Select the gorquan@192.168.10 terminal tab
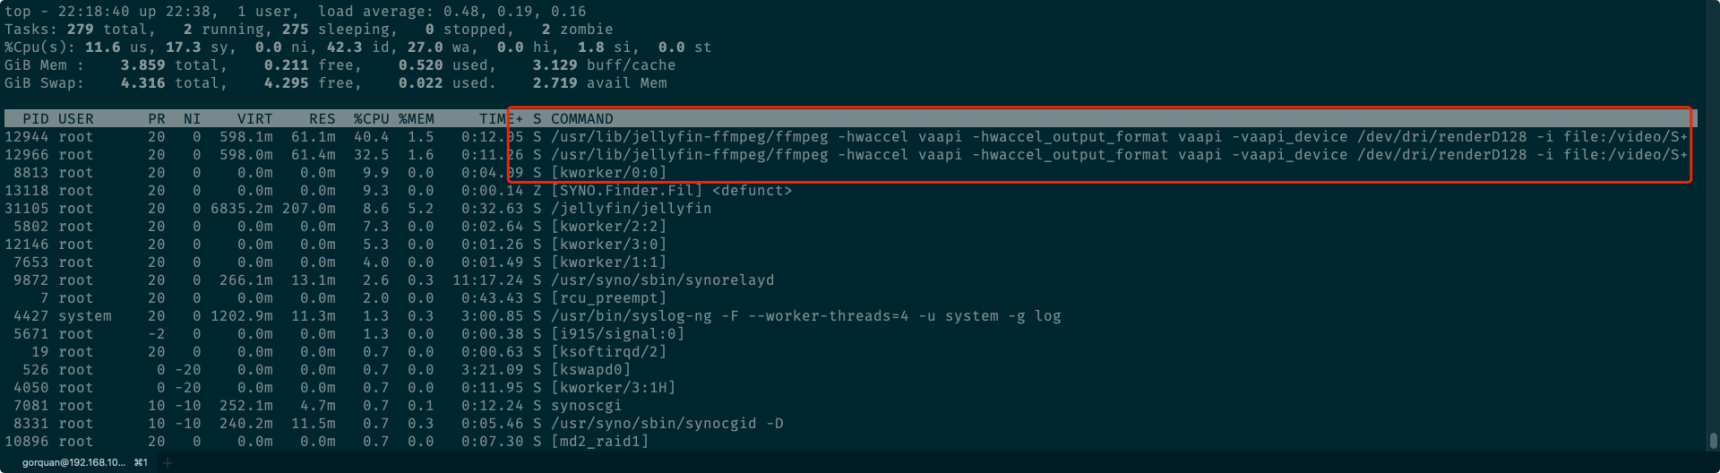 pos(85,463)
